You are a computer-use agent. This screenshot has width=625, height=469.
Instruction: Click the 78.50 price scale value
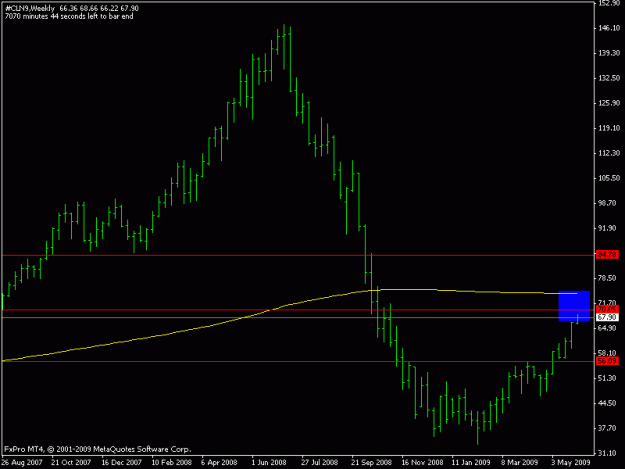coord(609,278)
